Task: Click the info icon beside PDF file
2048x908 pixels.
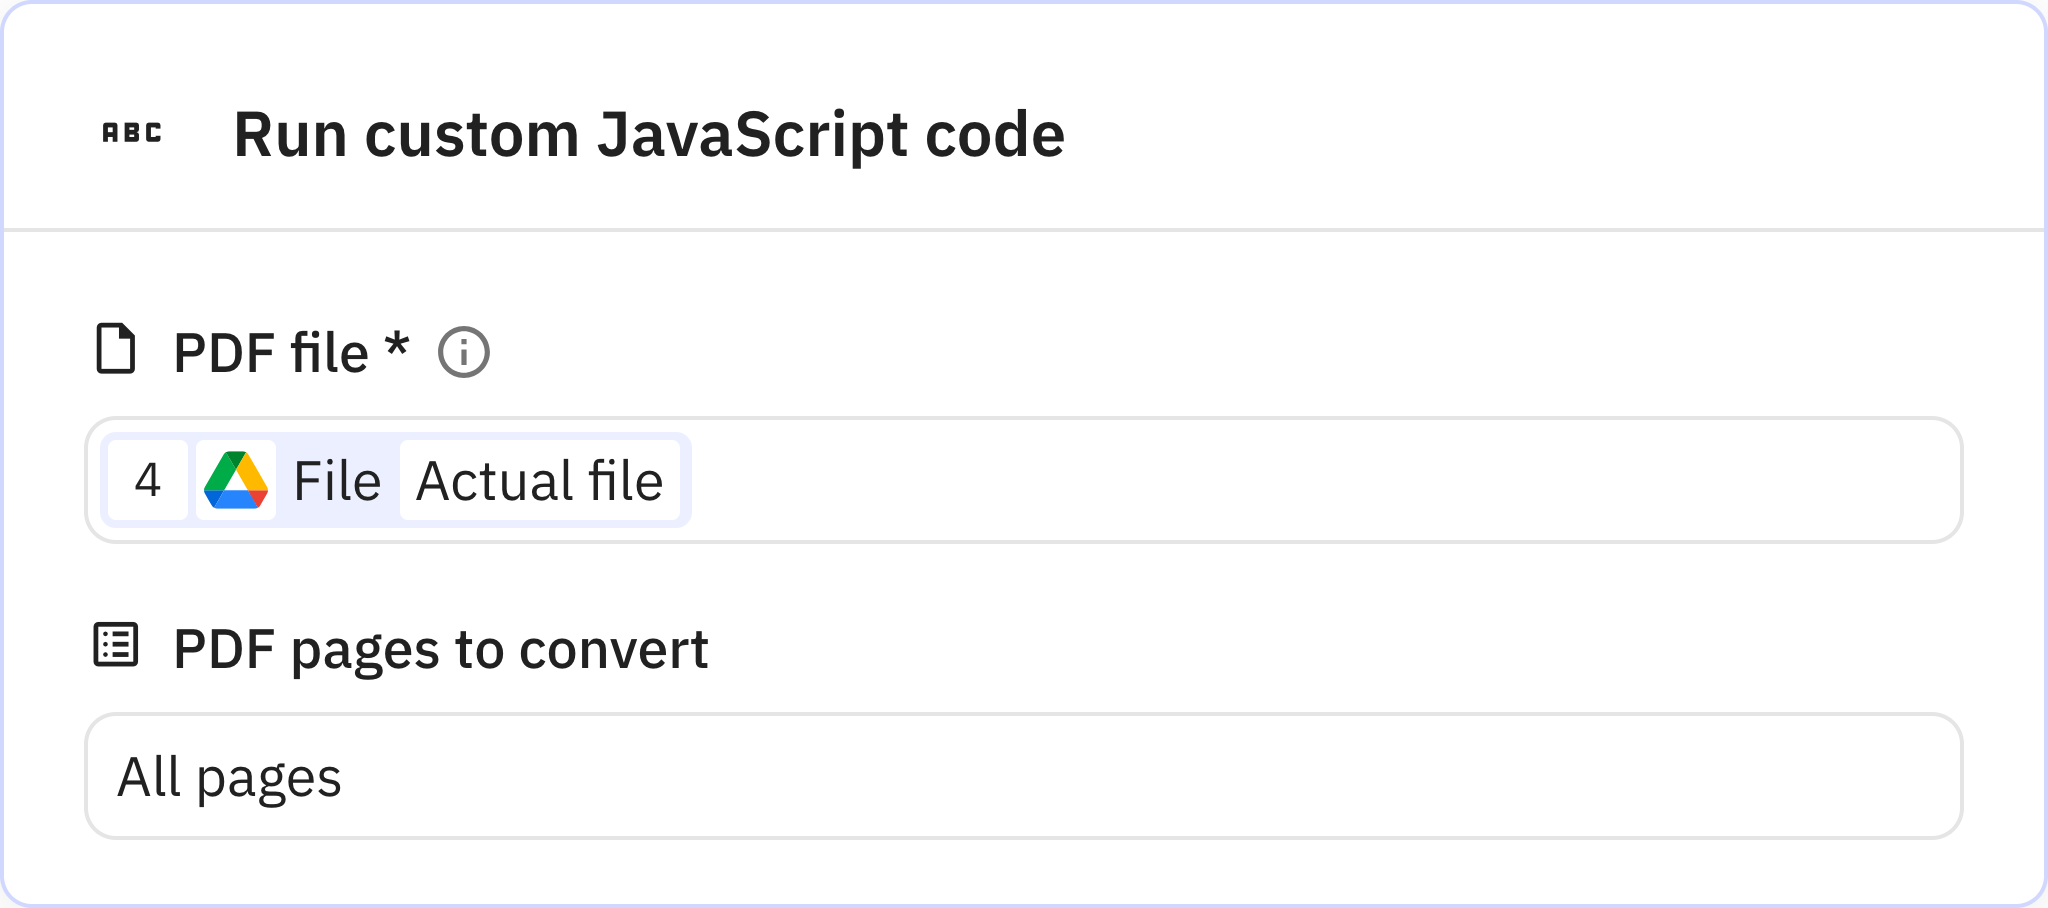Action: pos(464,353)
